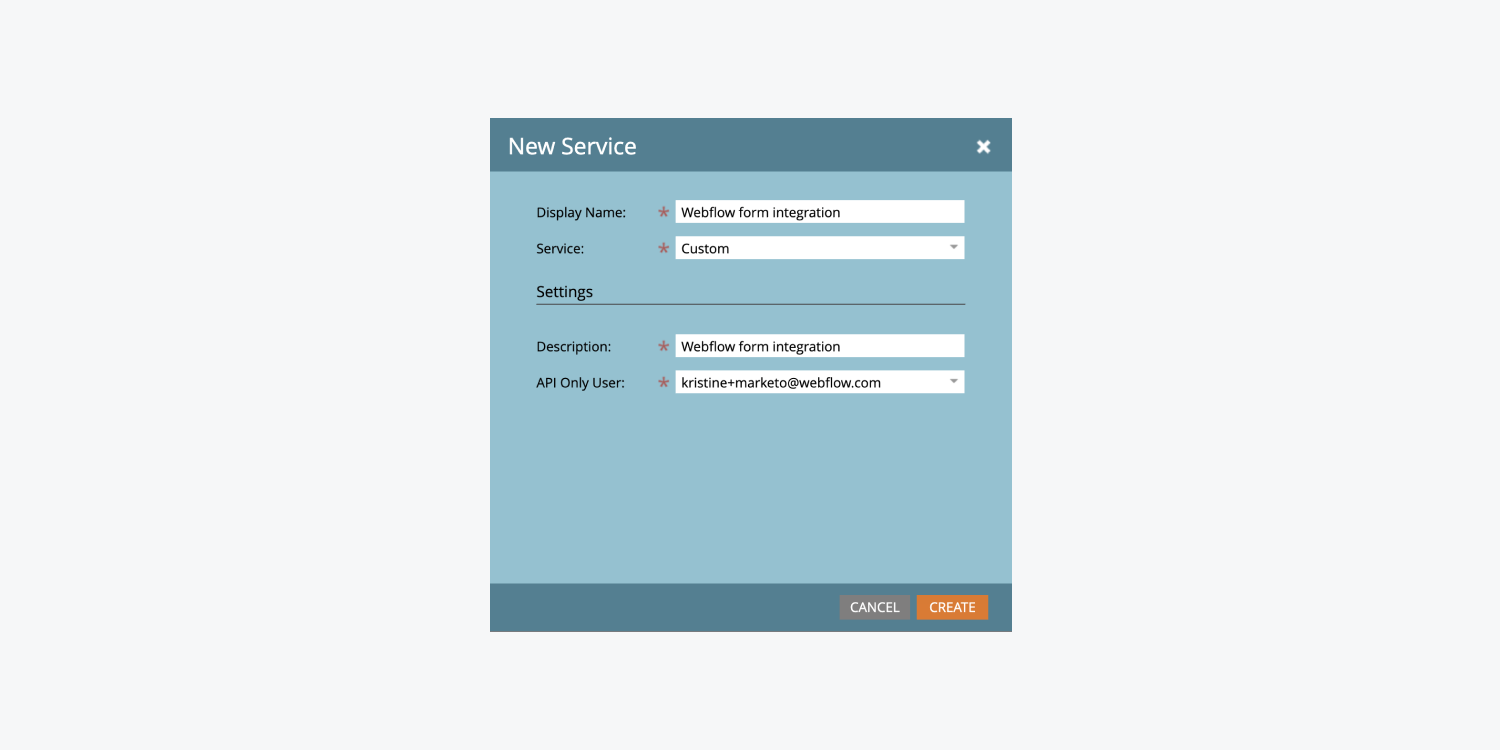Click the CANCEL button
This screenshot has width=1501, height=751.
click(875, 607)
